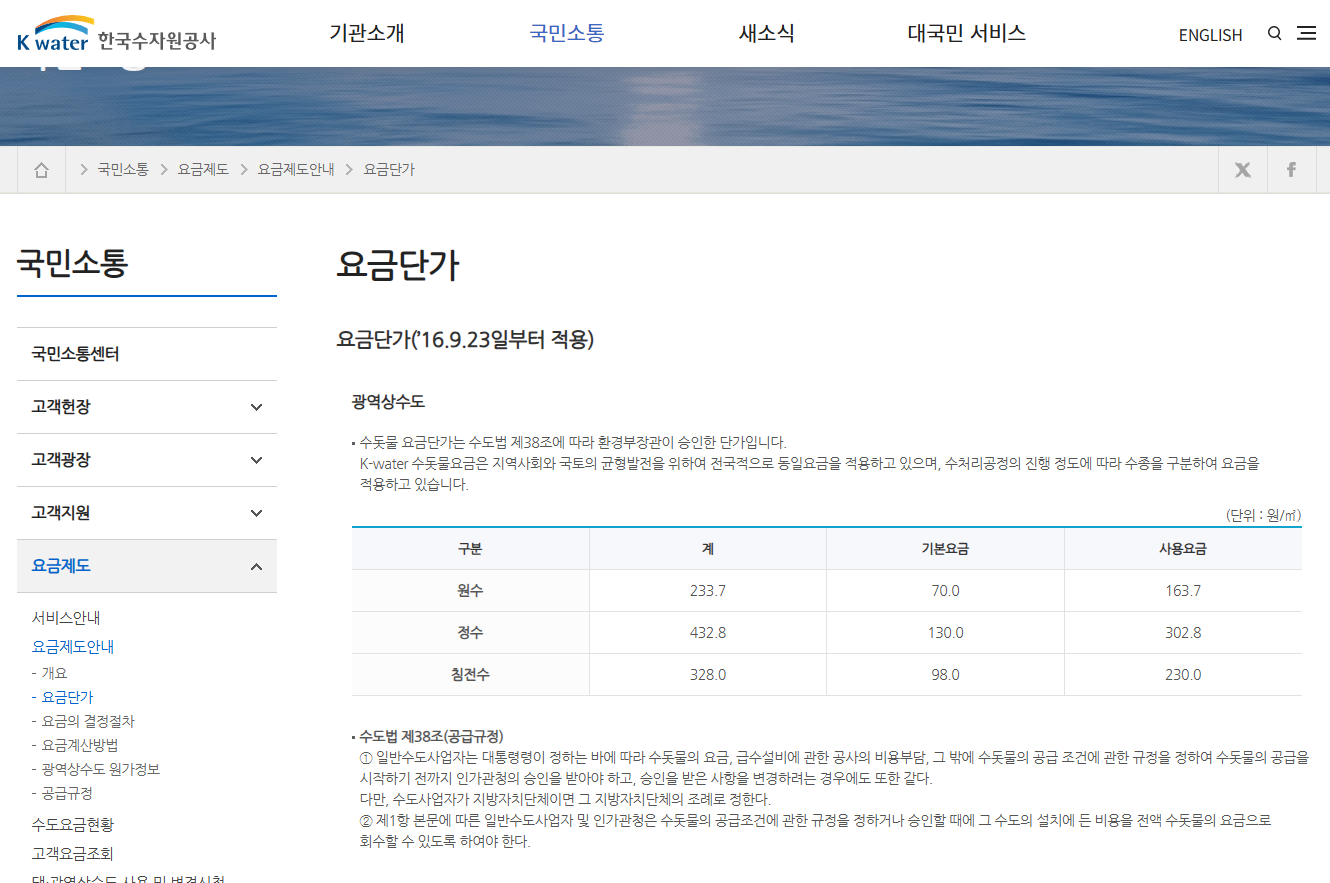Share the page via the X icon
Viewport: 1330px width, 883px height.
[1241, 169]
